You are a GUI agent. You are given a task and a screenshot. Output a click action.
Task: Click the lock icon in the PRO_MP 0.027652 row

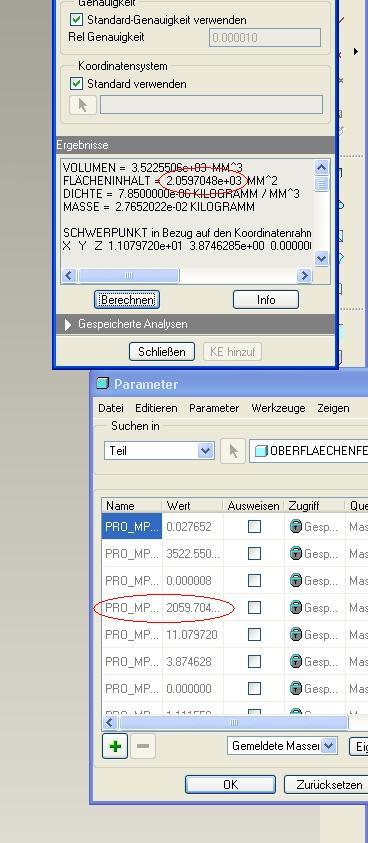click(295, 526)
